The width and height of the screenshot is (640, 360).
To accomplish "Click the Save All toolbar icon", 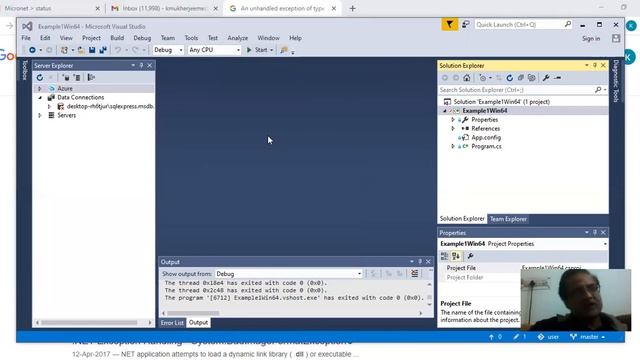I will (x=103, y=50).
